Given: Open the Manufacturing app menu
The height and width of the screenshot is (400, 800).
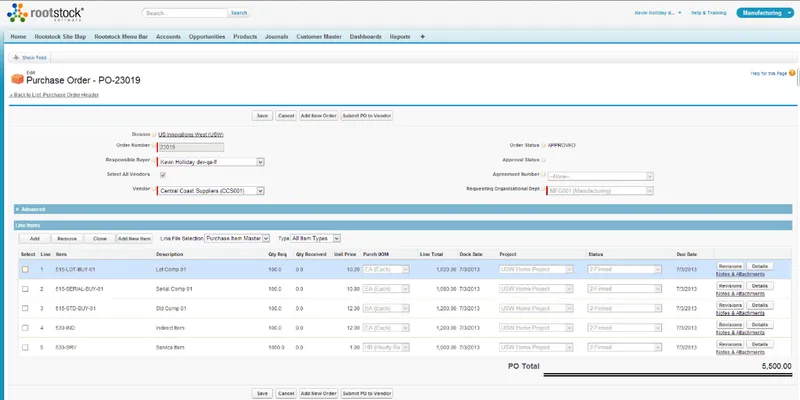Looking at the screenshot, I should (765, 13).
